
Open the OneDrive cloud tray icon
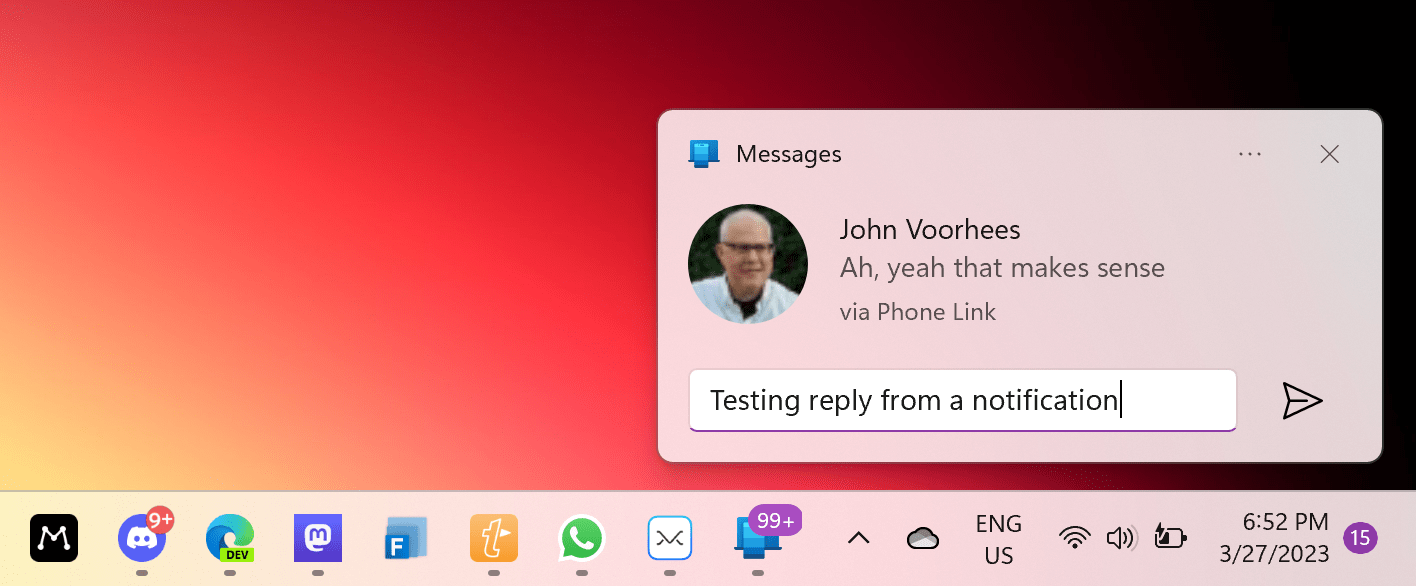(922, 538)
